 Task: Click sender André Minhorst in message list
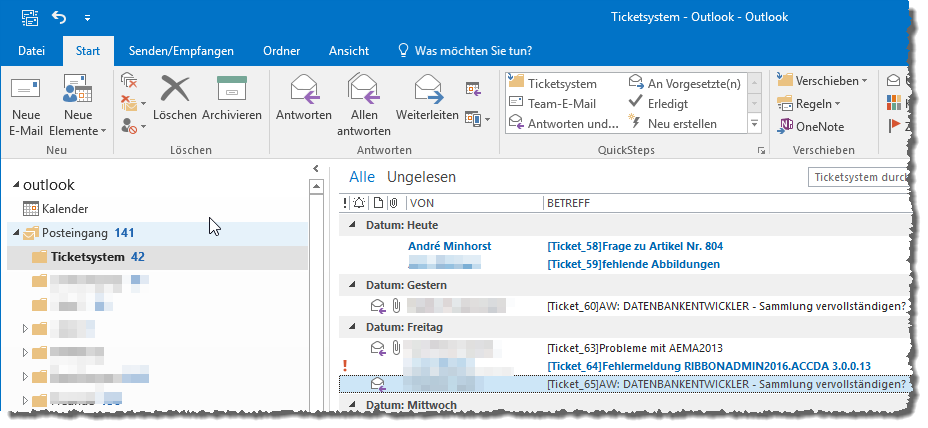[x=450, y=246]
